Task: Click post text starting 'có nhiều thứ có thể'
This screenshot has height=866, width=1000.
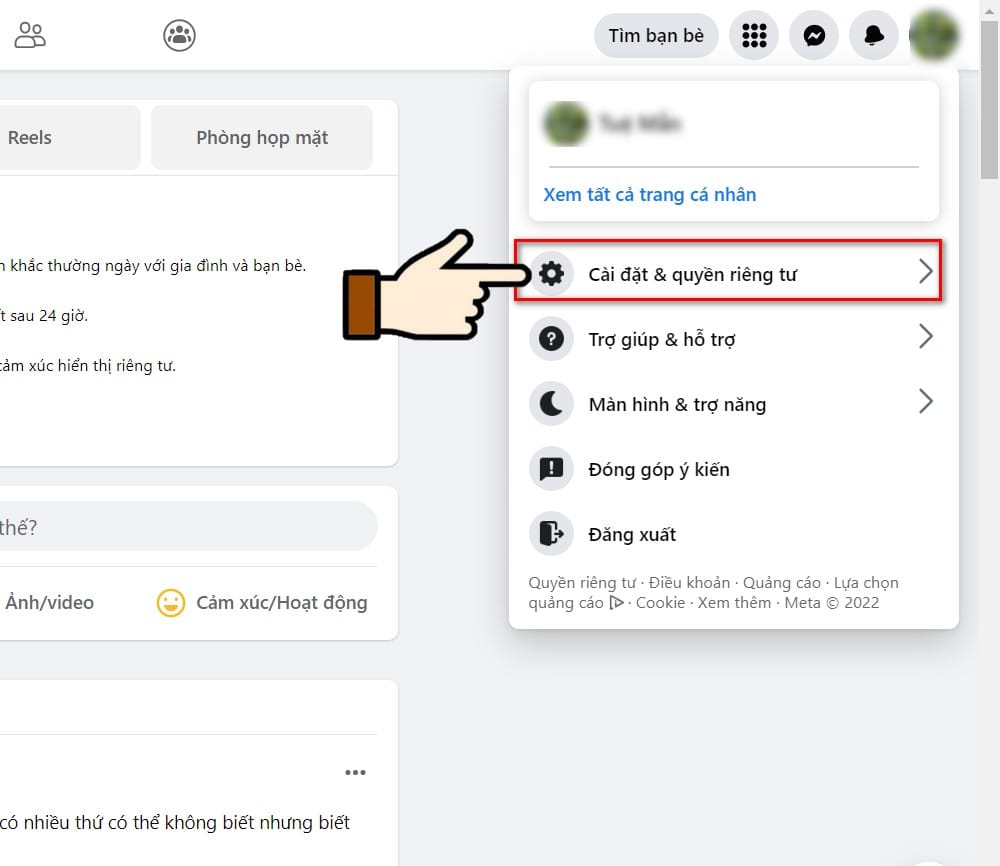Action: pos(175,823)
